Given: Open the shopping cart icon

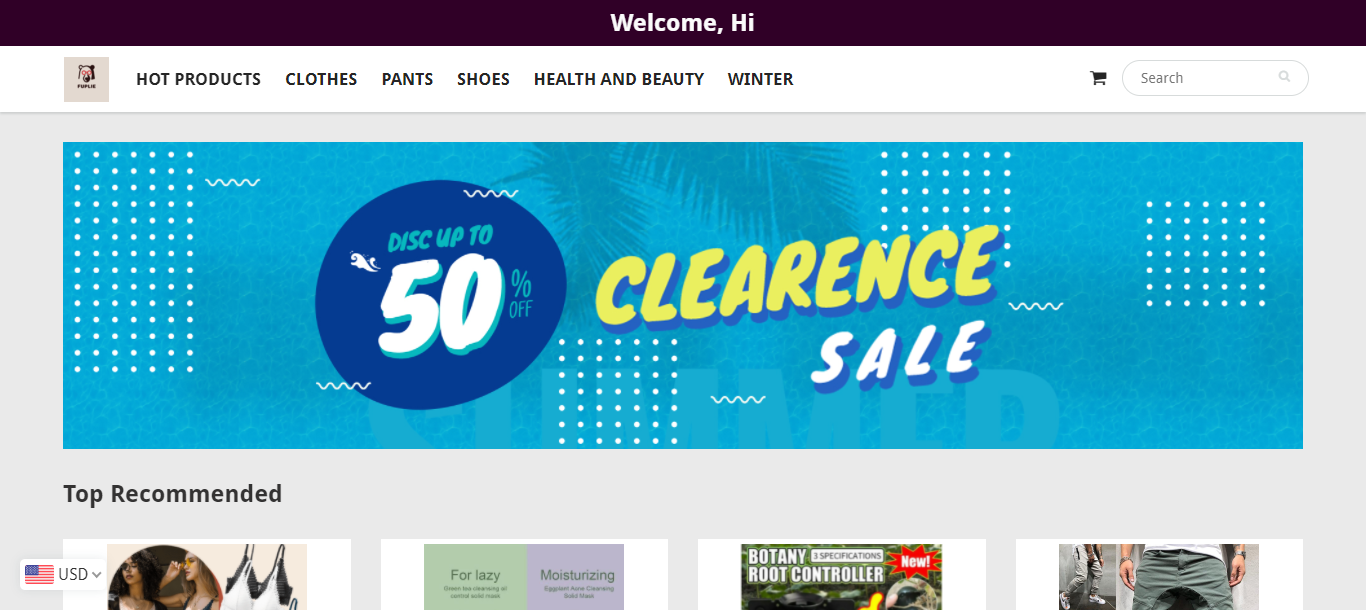Looking at the screenshot, I should (1098, 78).
